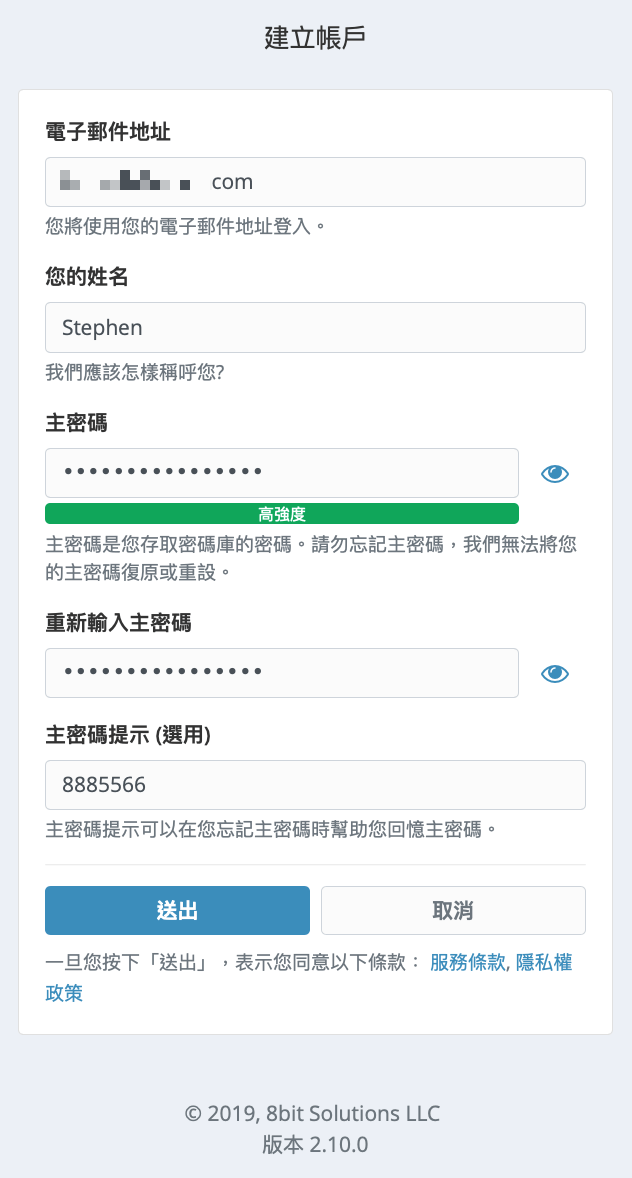This screenshot has height=1178, width=632.
Task: Click the 重新輸入主密碼 password field
Action: click(282, 673)
